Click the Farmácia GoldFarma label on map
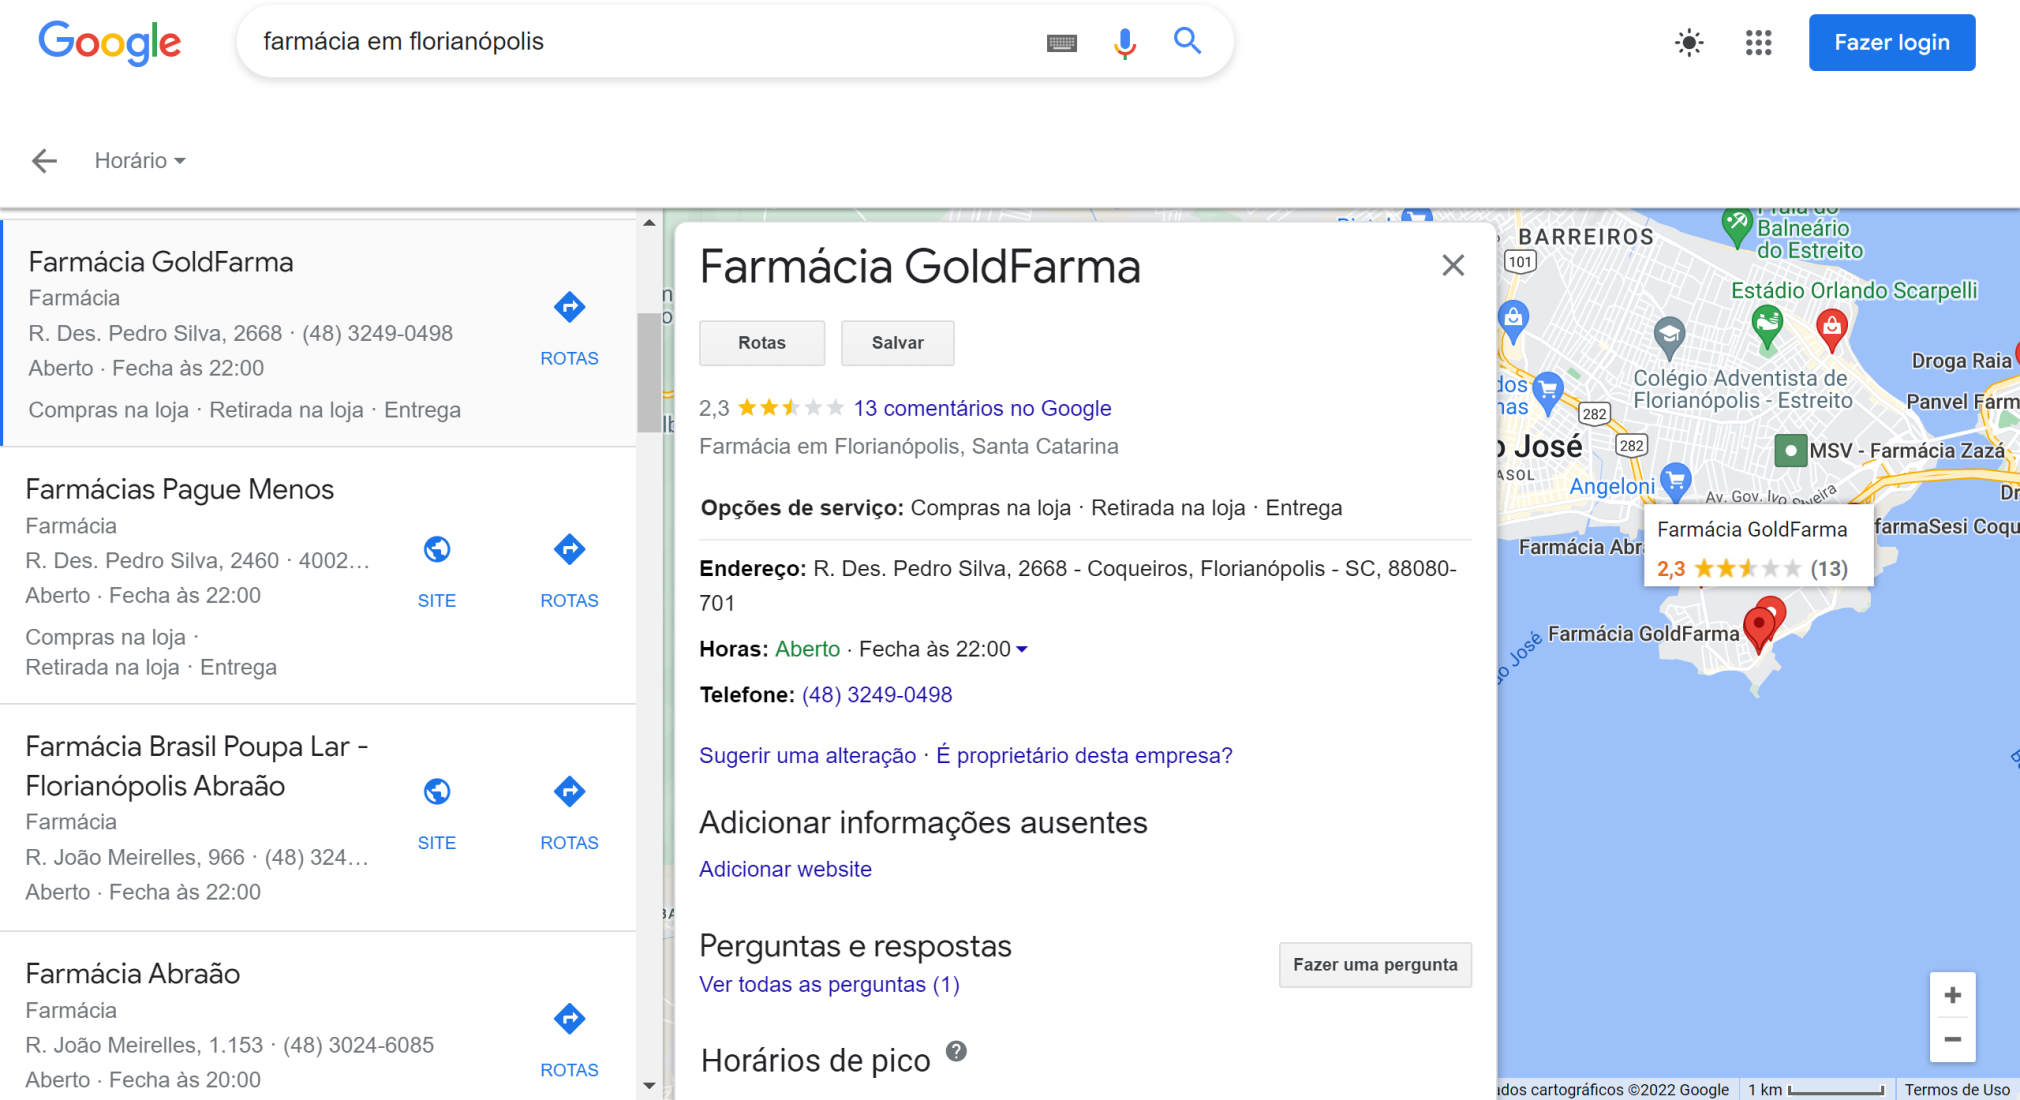 (1643, 634)
